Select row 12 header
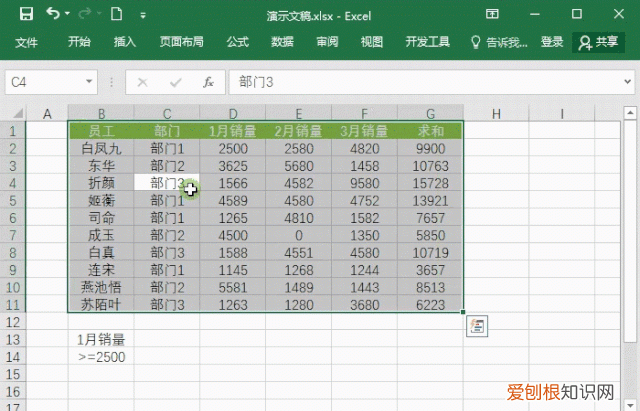Image resolution: width=640 pixels, height=411 pixels. coord(13,322)
